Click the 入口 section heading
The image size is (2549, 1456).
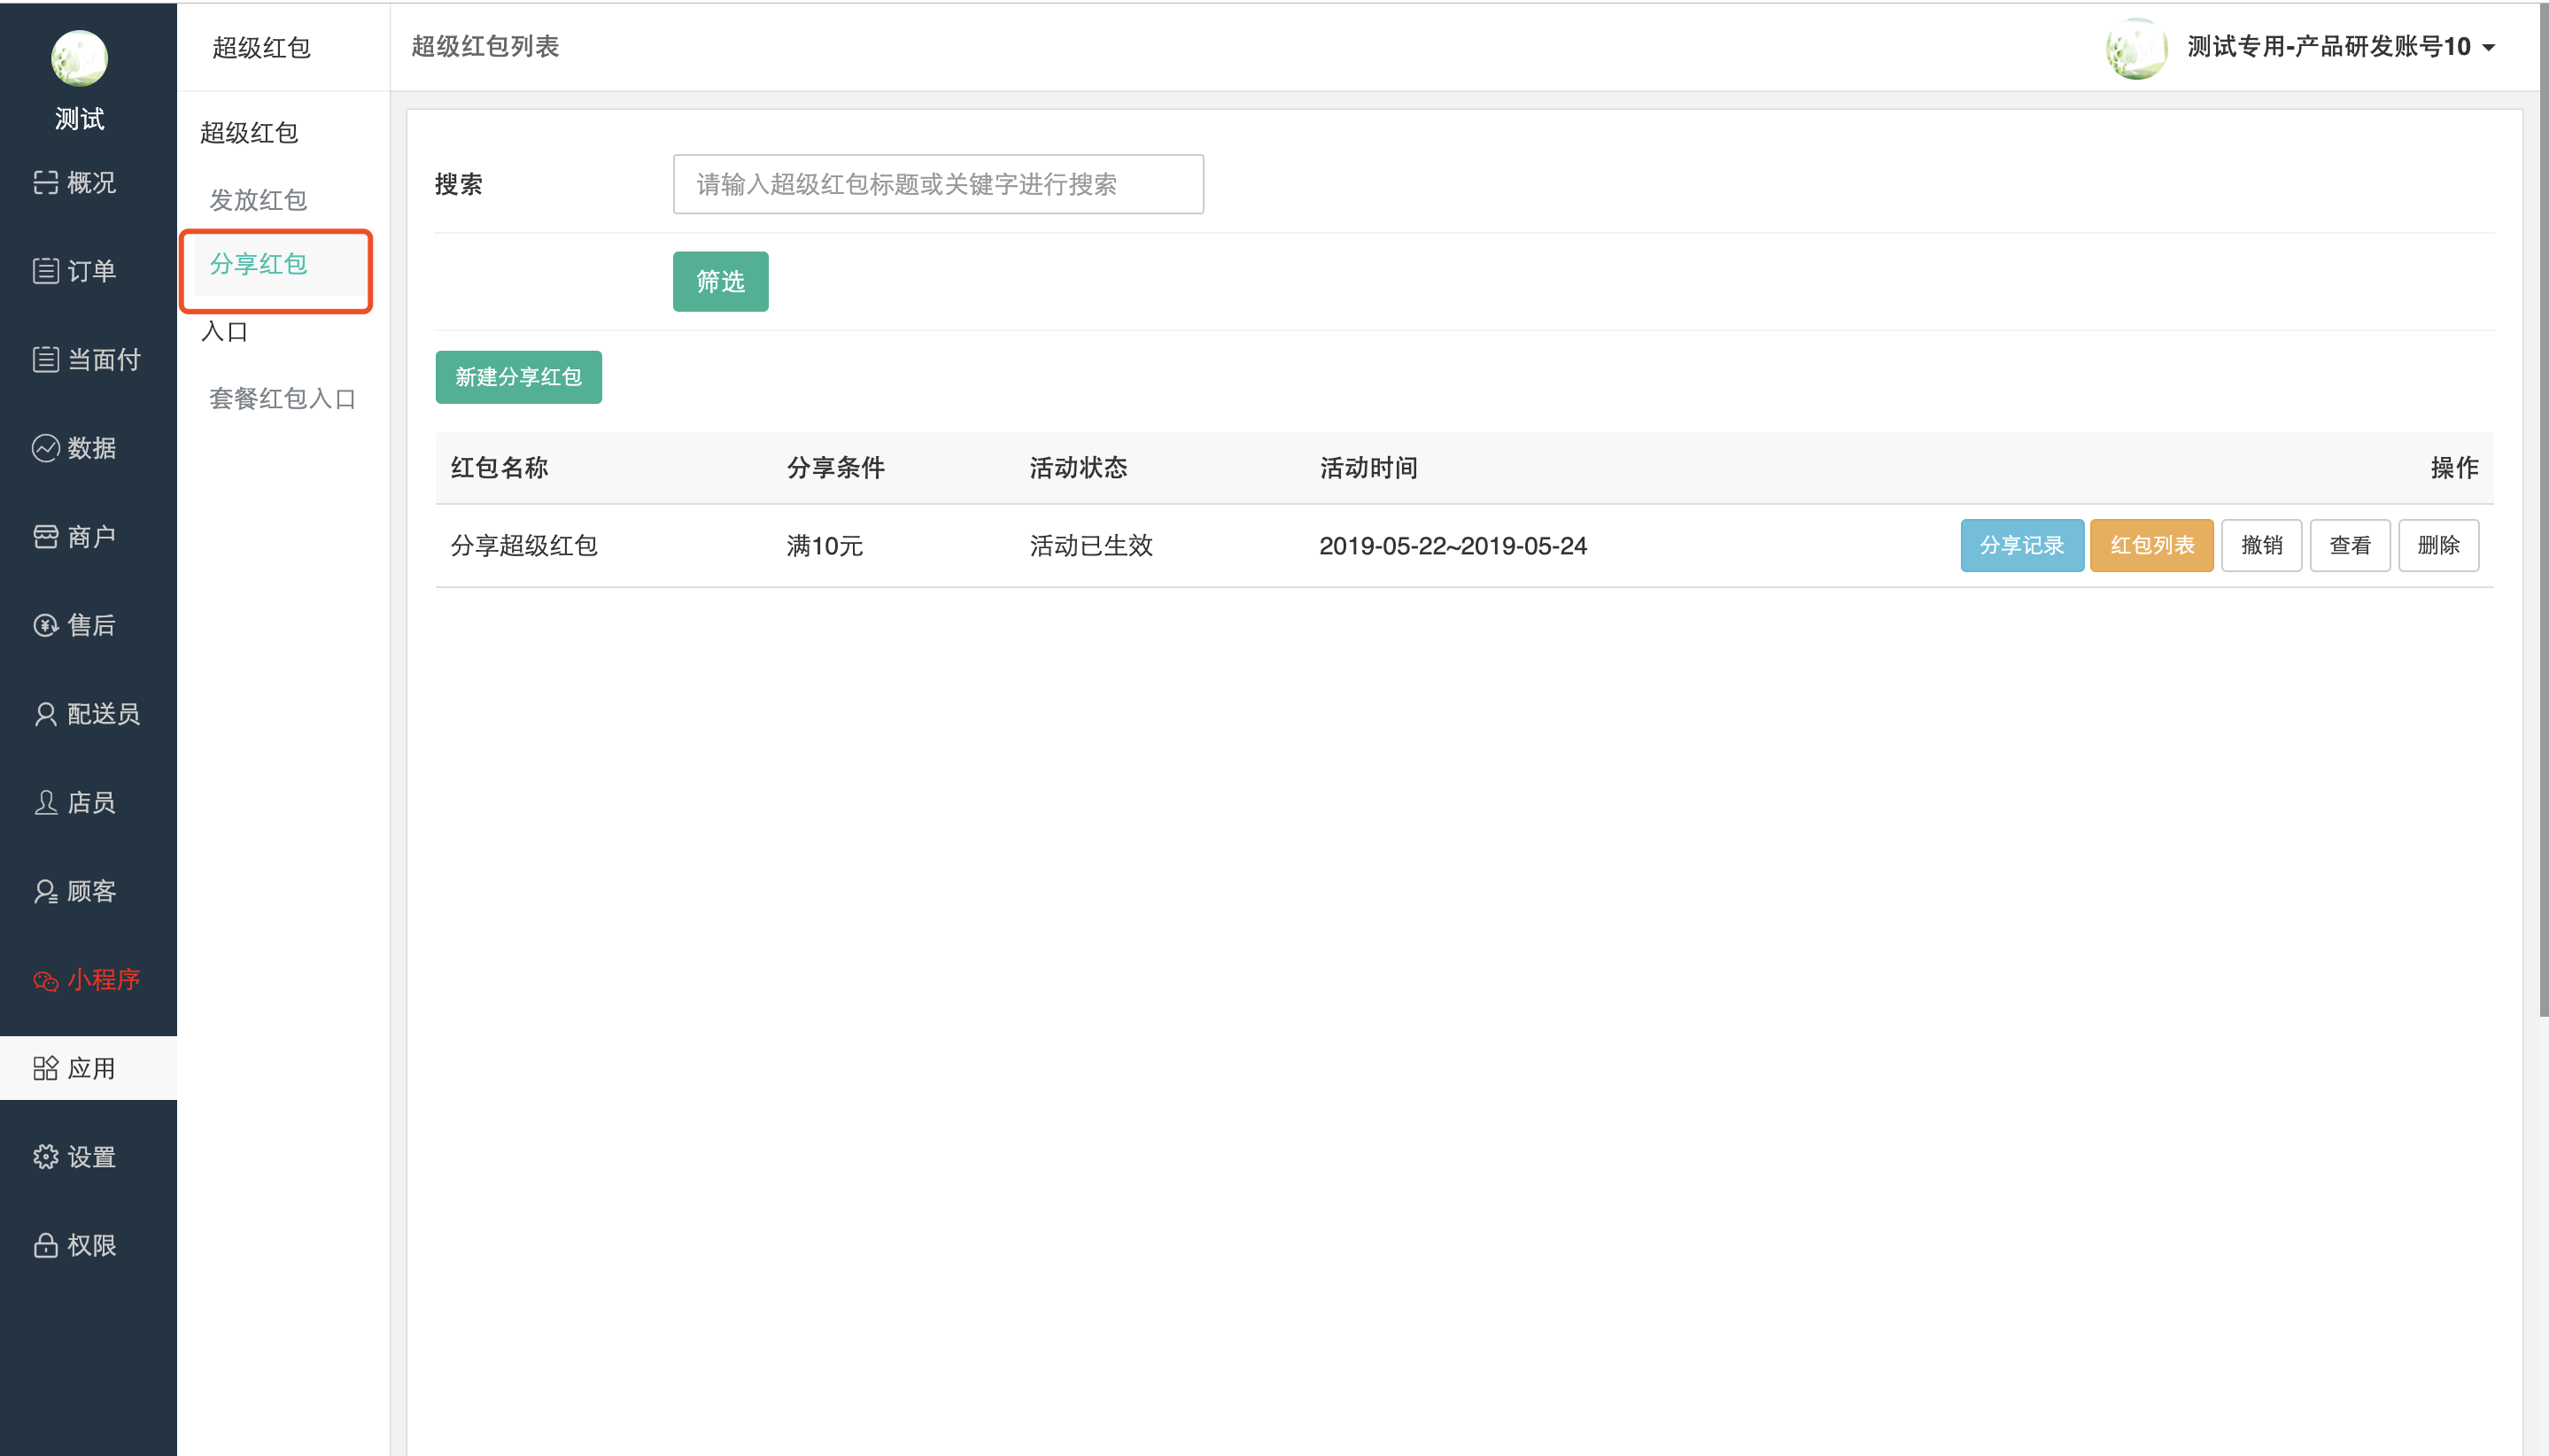click(224, 331)
